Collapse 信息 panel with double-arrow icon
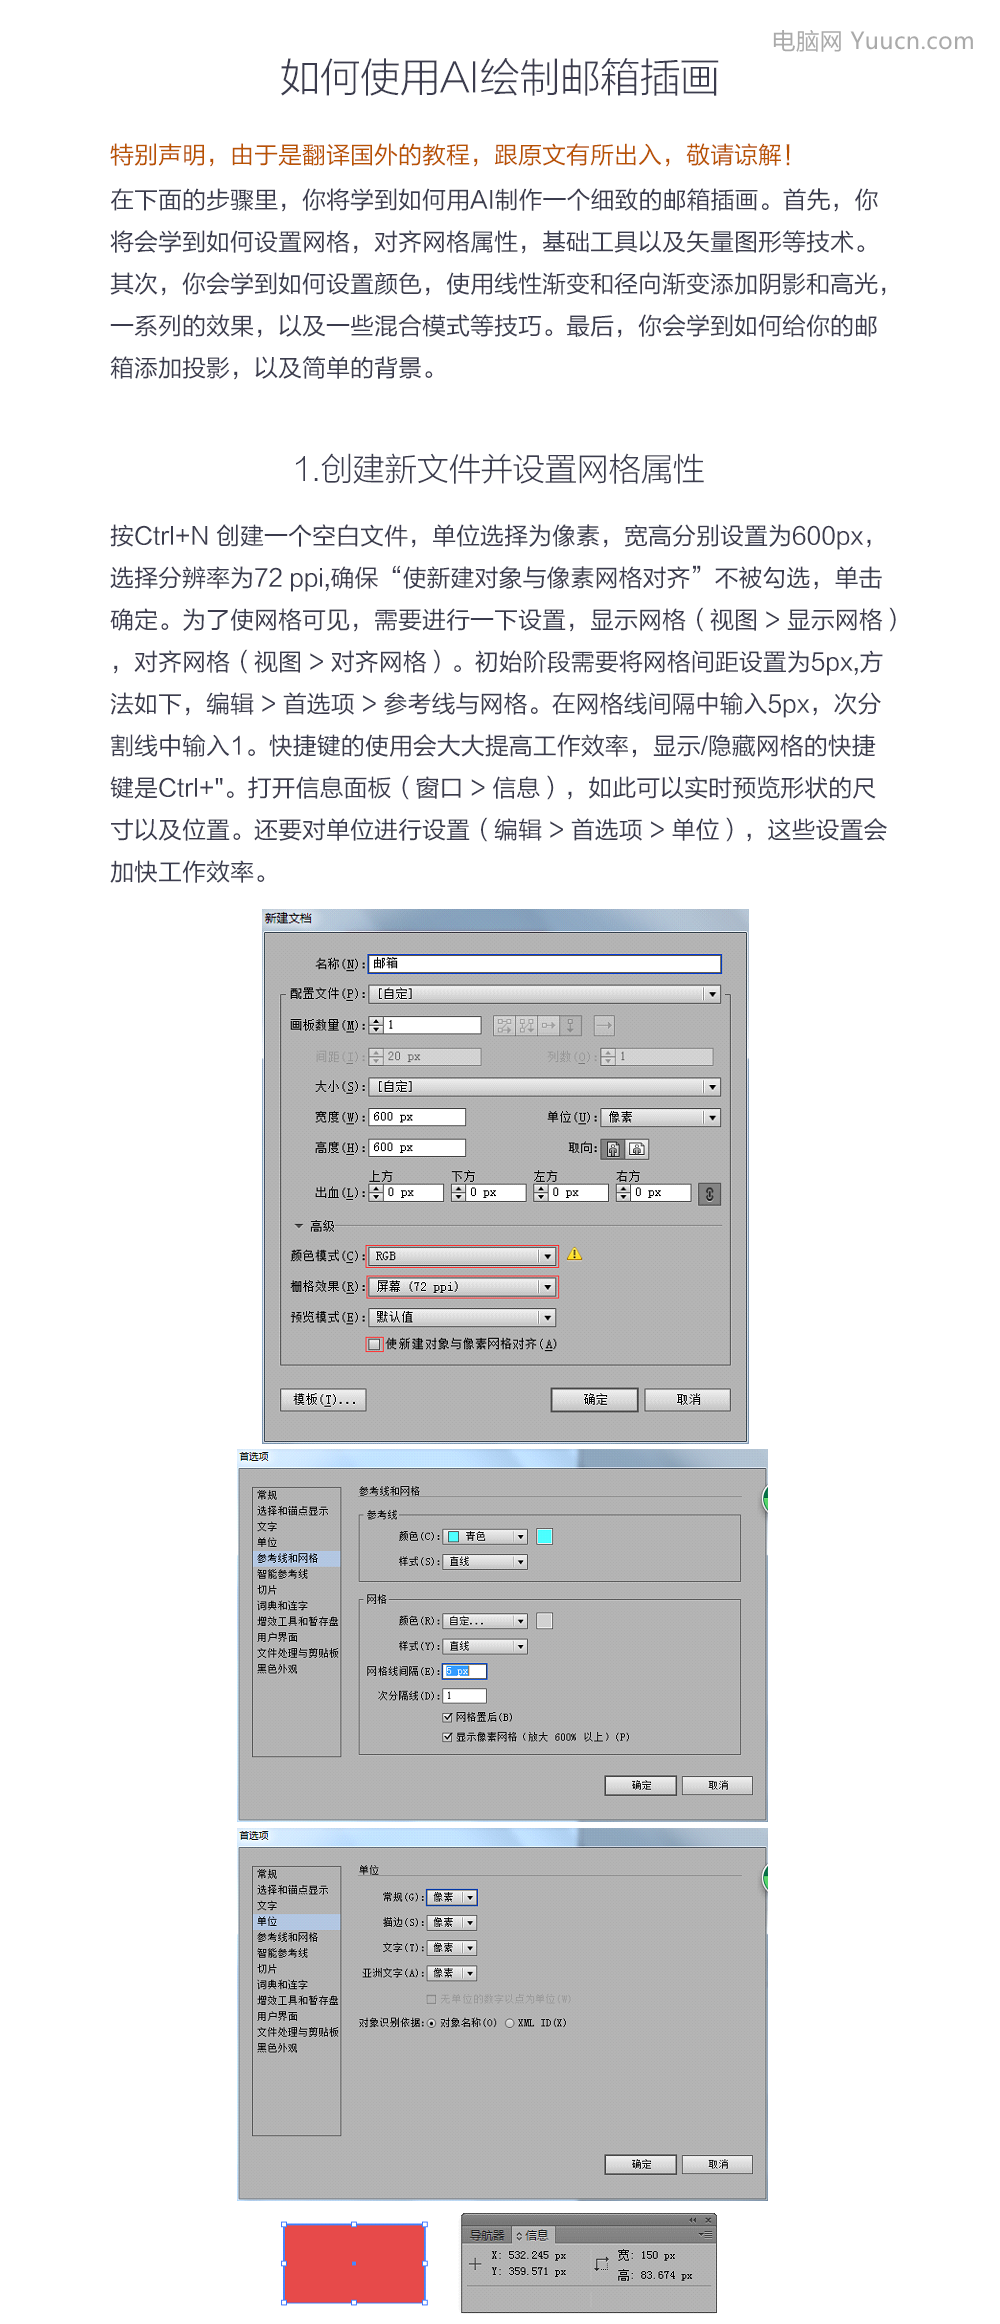 tap(693, 2220)
